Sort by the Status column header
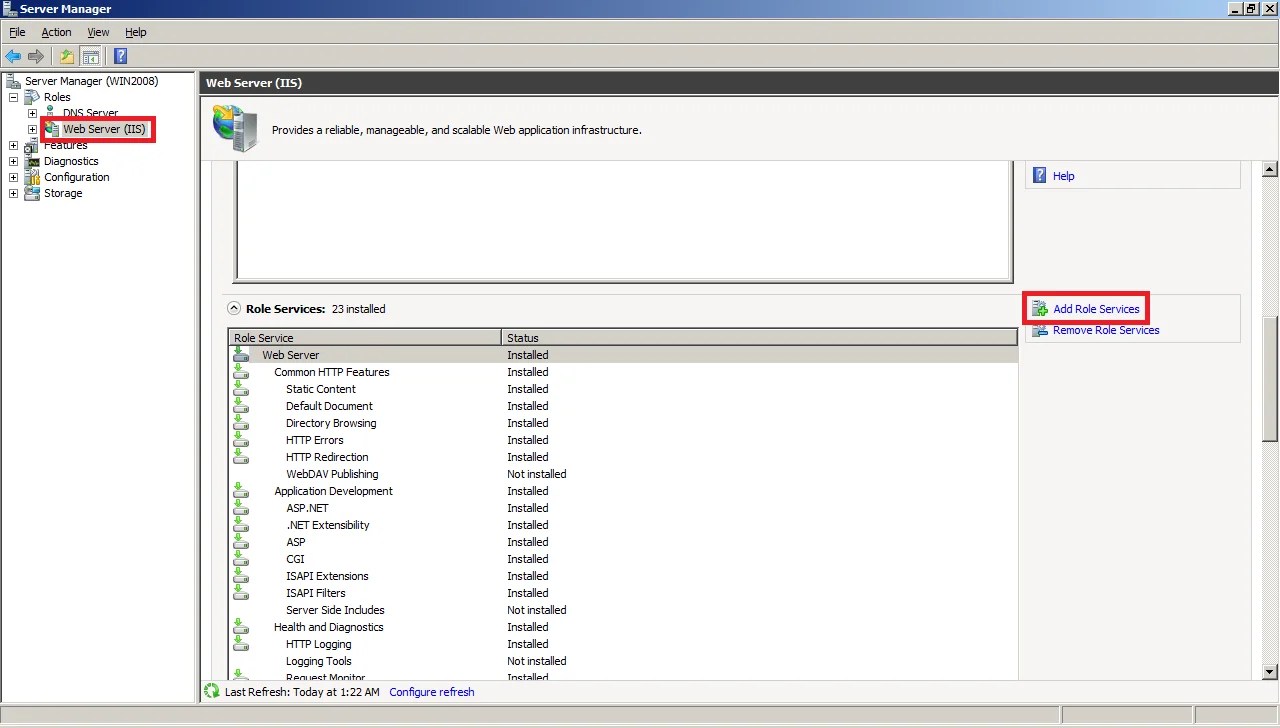This screenshot has width=1280, height=728. [759, 338]
